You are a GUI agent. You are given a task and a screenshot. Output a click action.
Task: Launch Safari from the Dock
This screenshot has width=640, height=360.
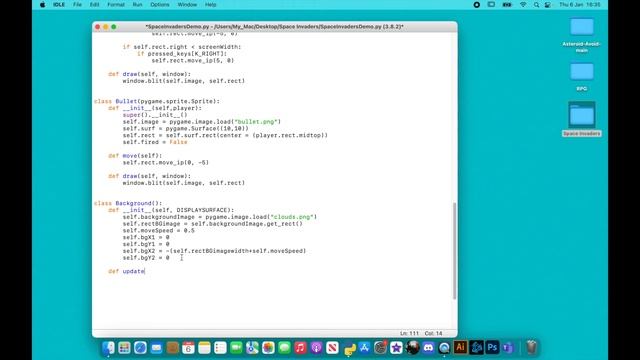pos(140,348)
